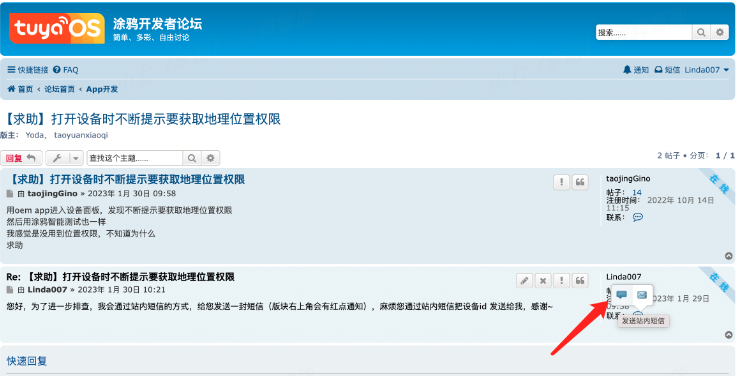This screenshot has height=376, width=736.
Task: Open moderator Yoda profile
Action: coord(35,135)
